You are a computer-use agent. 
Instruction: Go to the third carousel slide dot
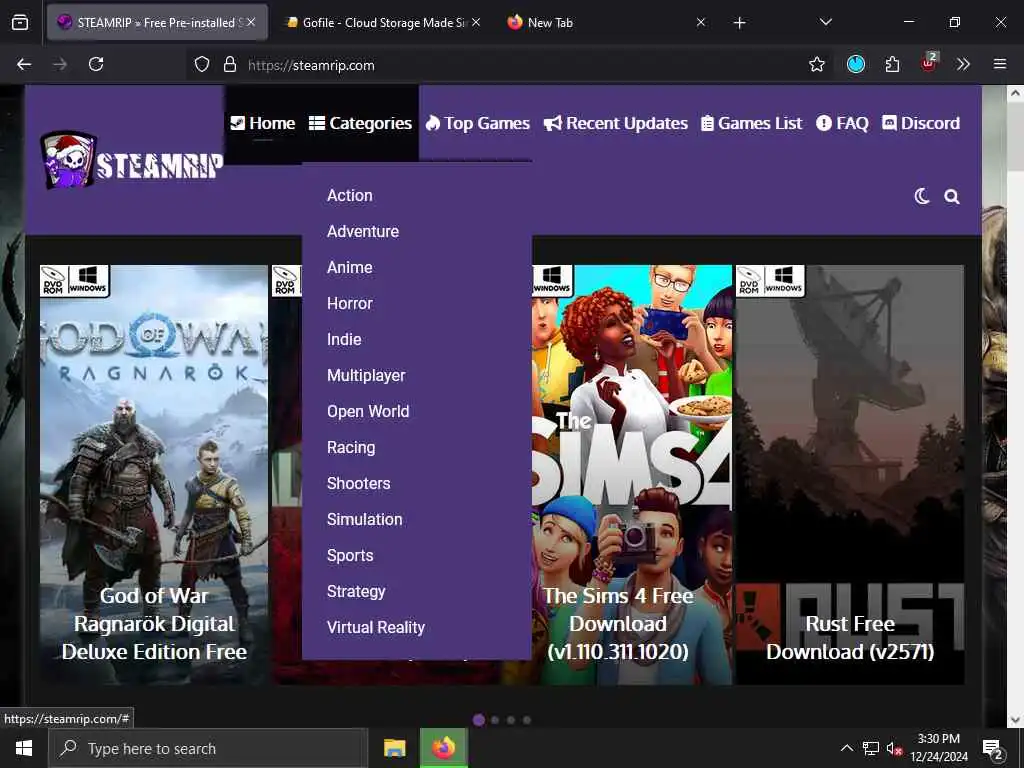point(511,720)
